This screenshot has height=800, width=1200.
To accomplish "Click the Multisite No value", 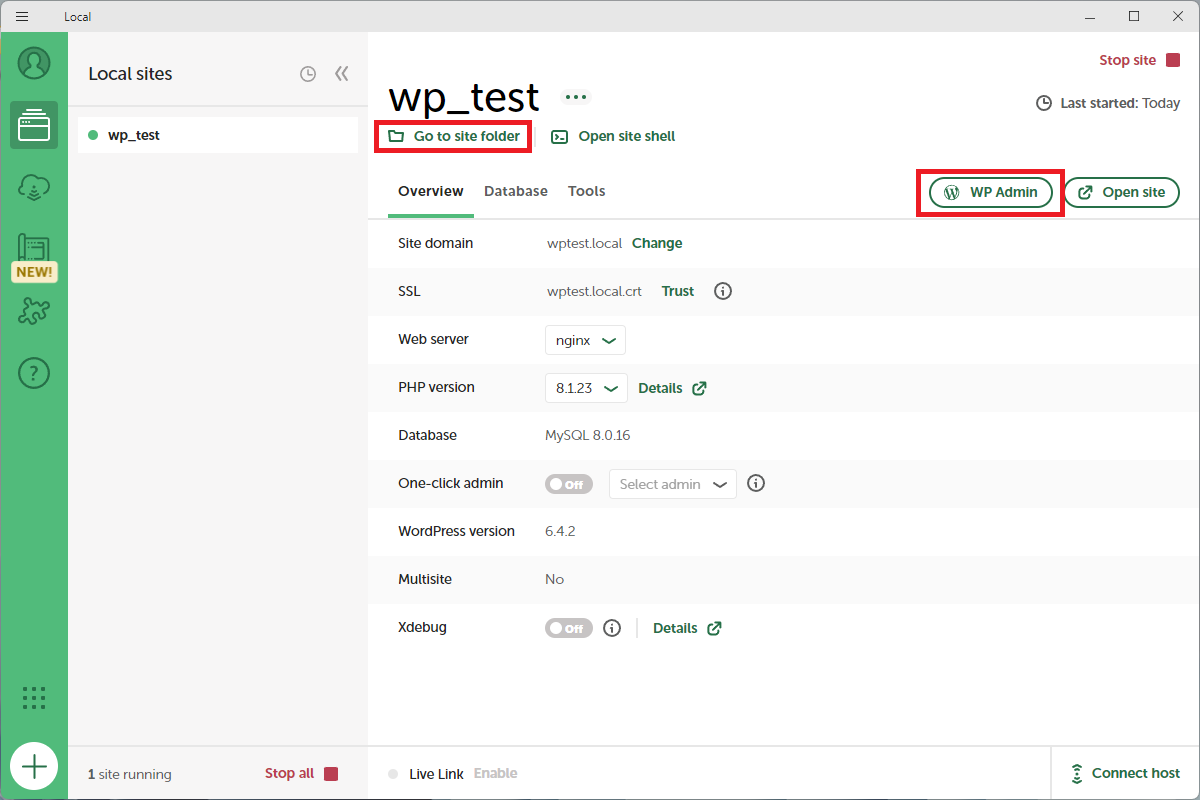I will [x=554, y=579].
